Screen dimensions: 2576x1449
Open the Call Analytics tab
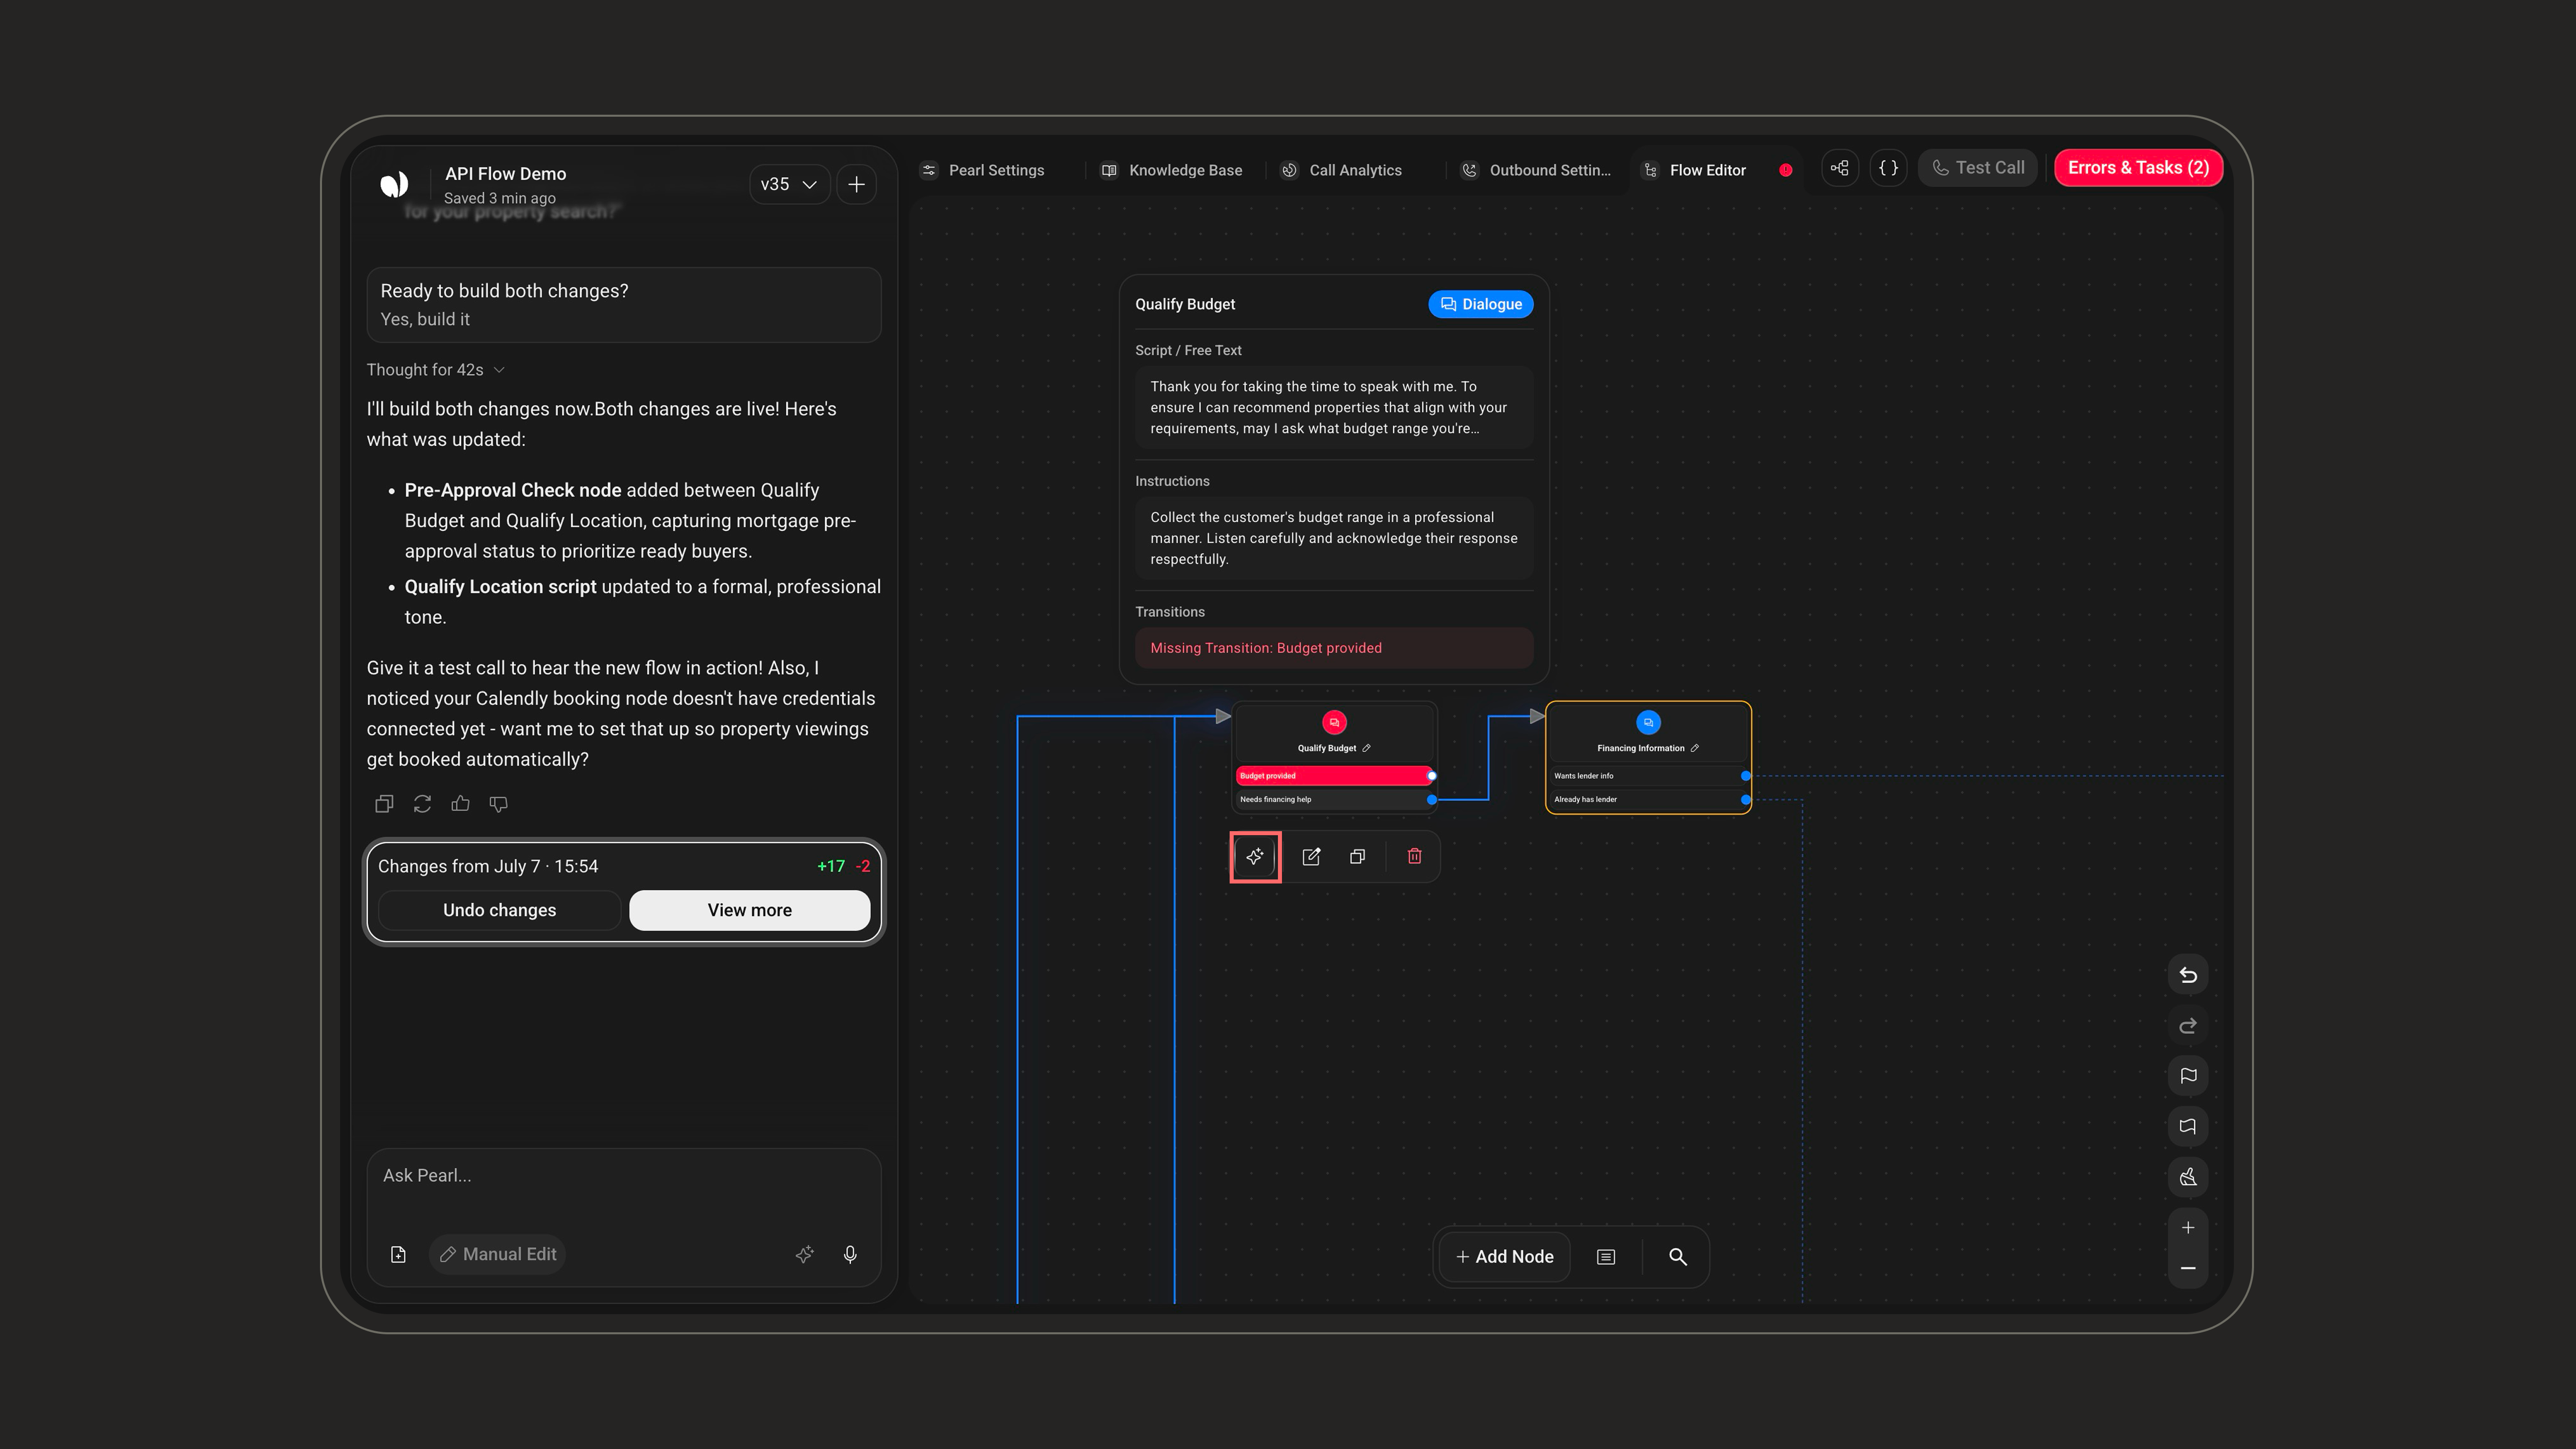click(x=1342, y=170)
